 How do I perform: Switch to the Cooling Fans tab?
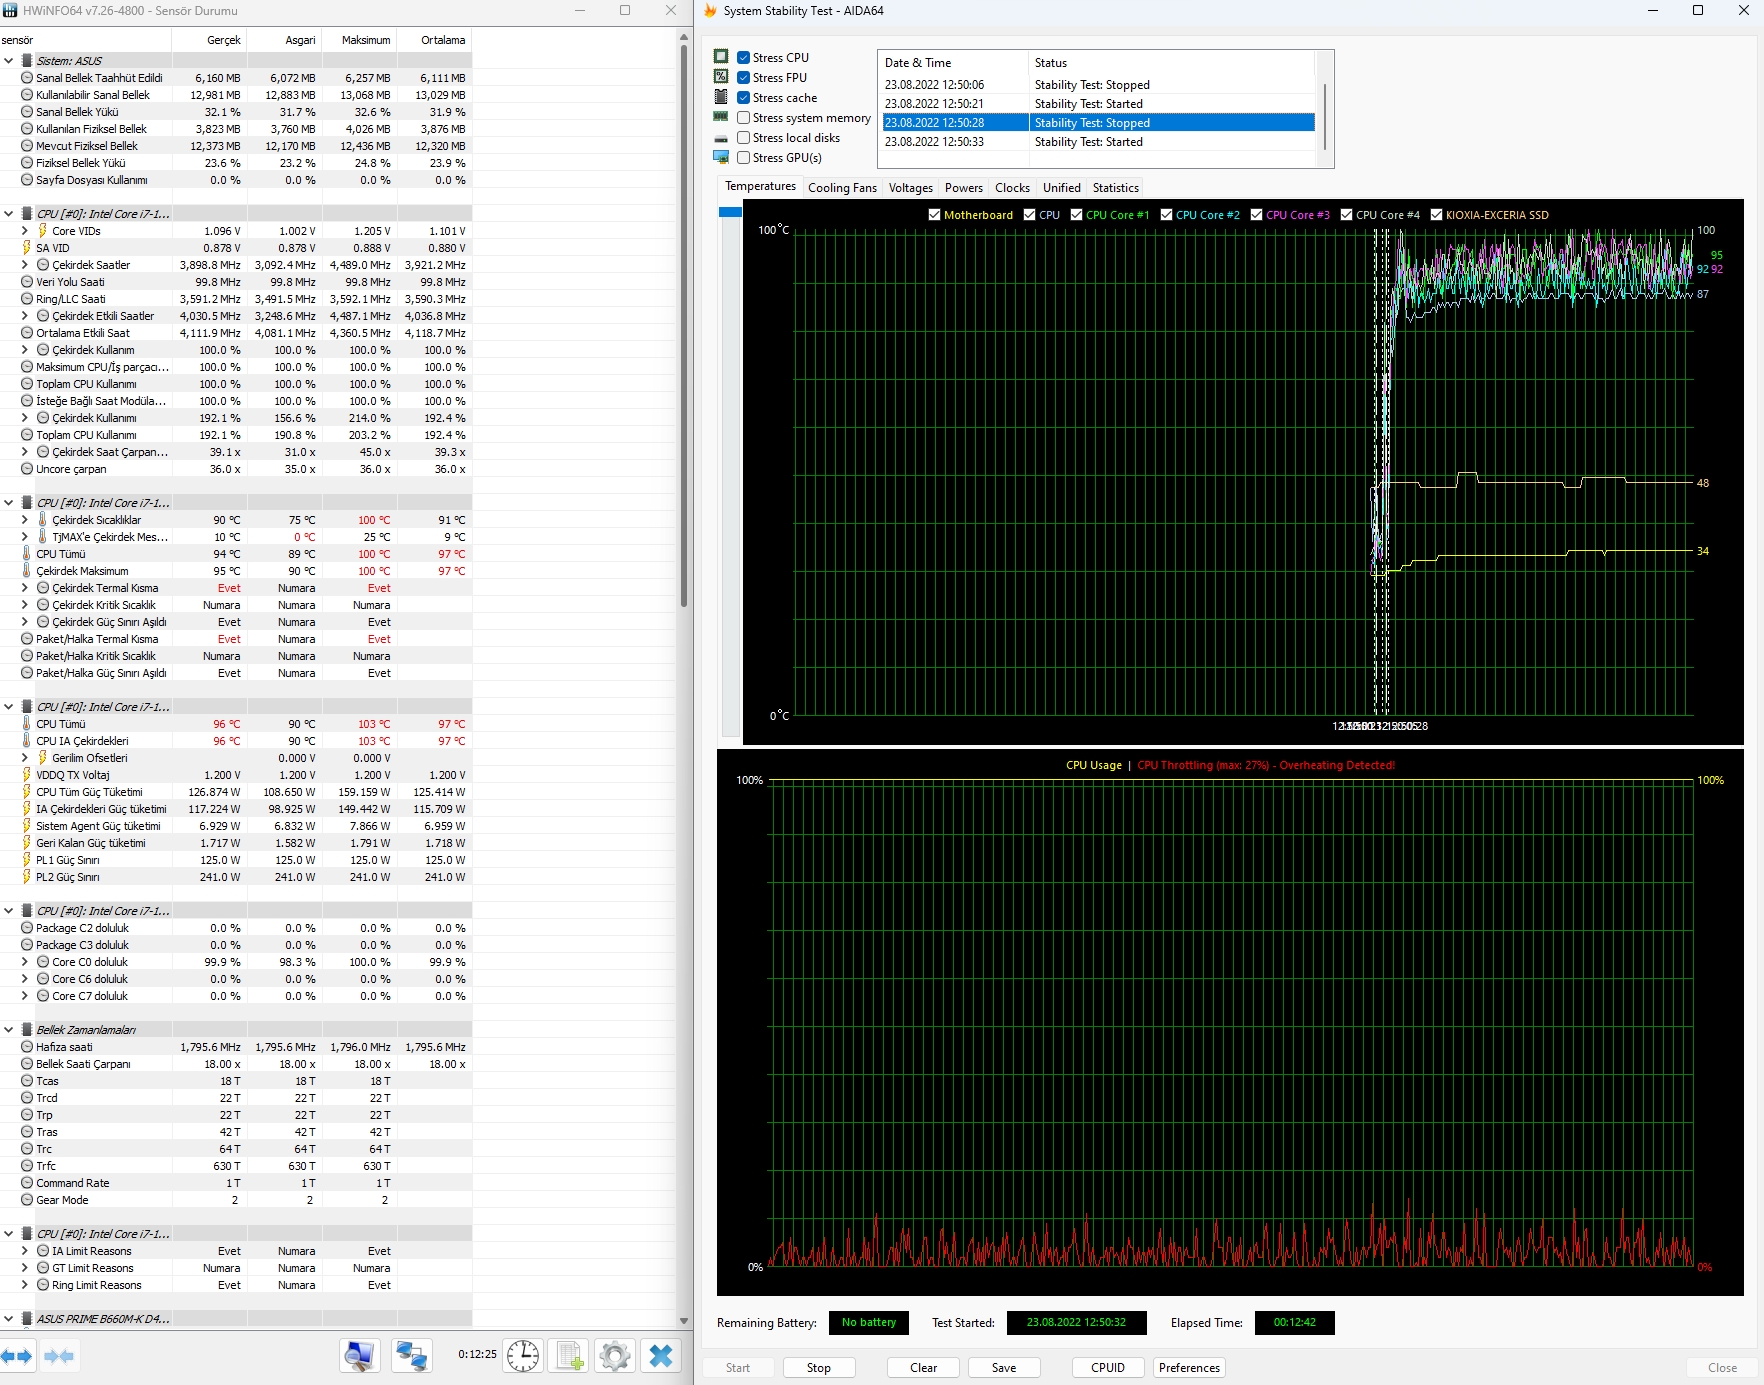pyautogui.click(x=842, y=188)
